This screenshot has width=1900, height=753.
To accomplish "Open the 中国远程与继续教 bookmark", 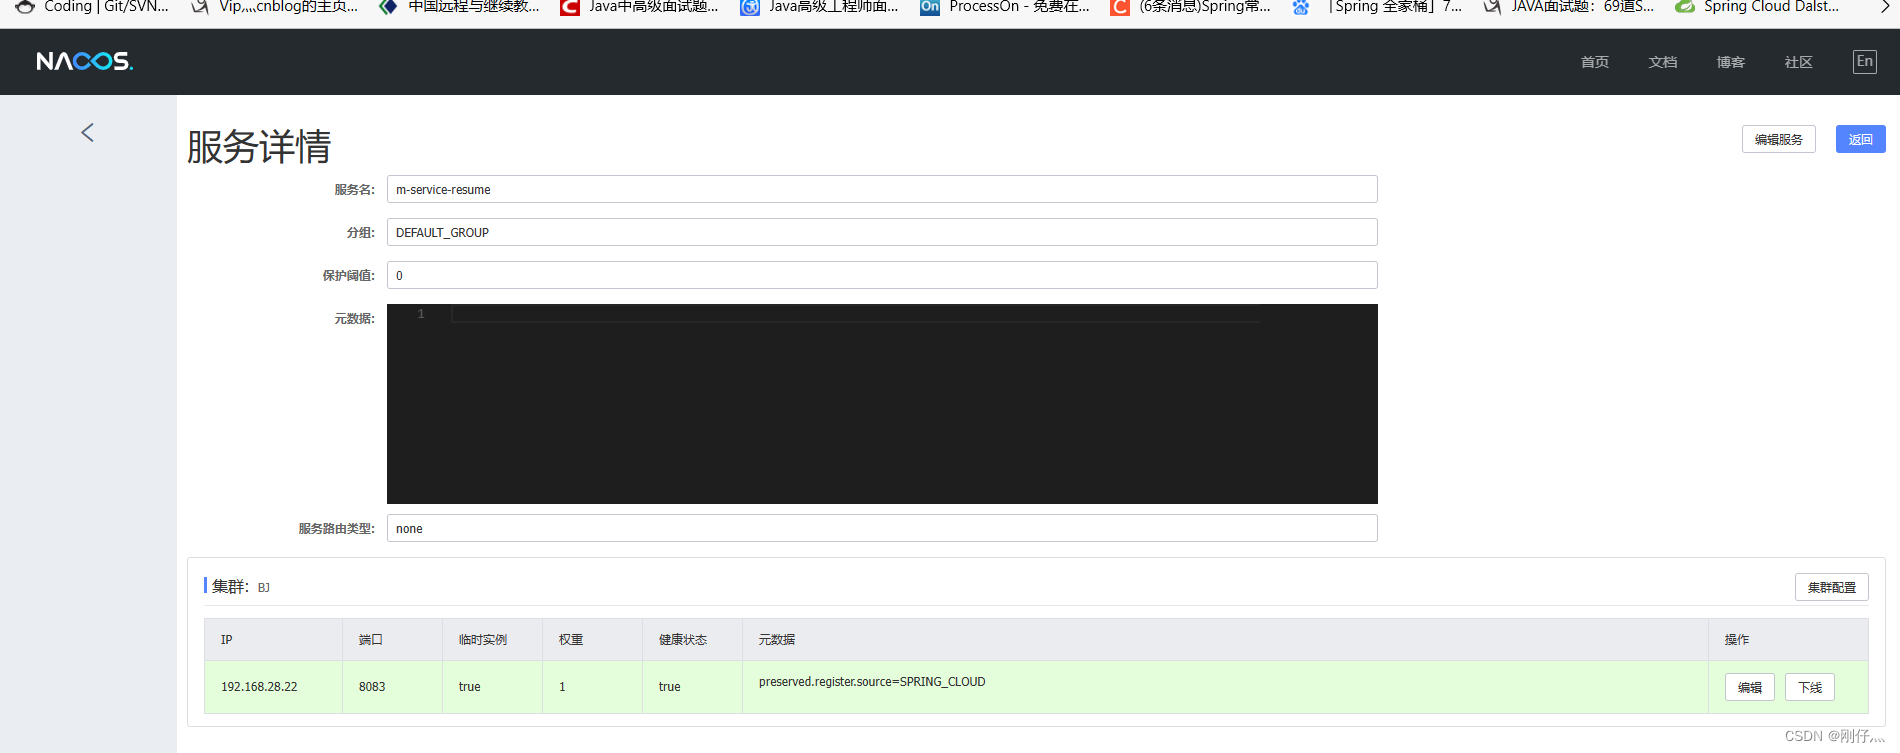I will click(459, 7).
